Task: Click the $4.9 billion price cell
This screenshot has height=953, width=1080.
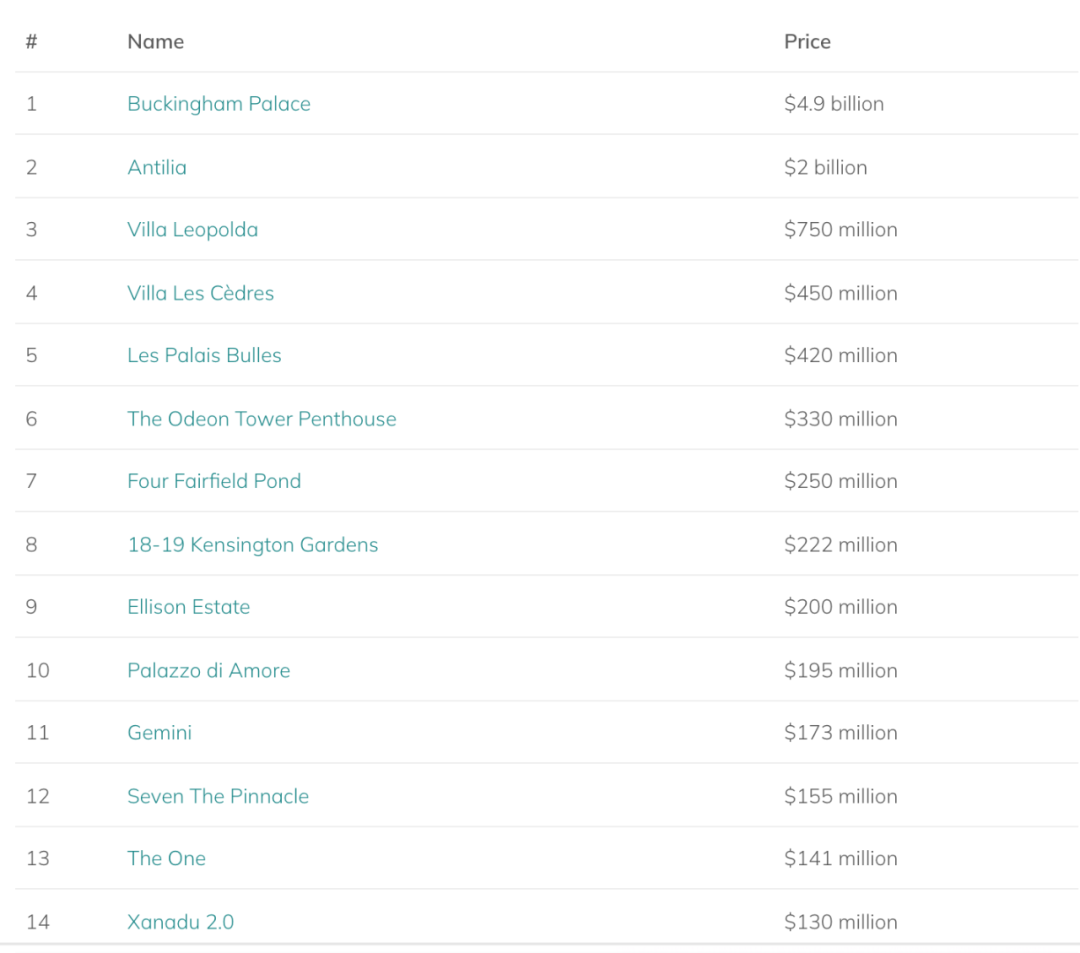Action: click(x=833, y=104)
